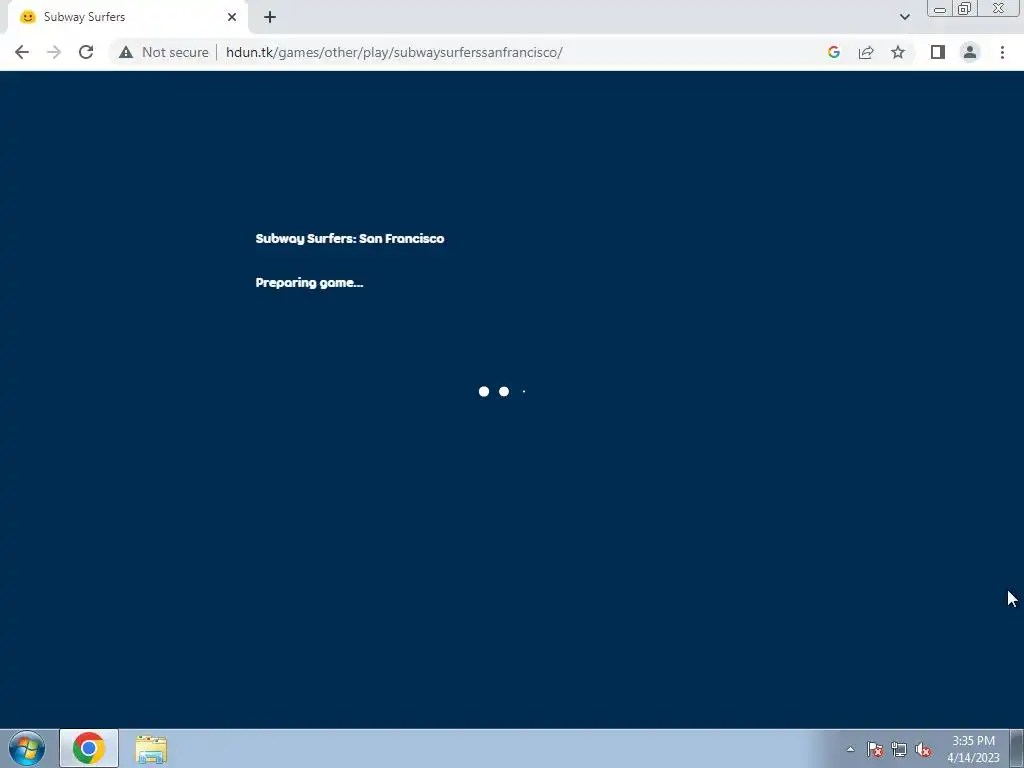
Task: Minimize the Chrome window
Action: tap(940, 8)
